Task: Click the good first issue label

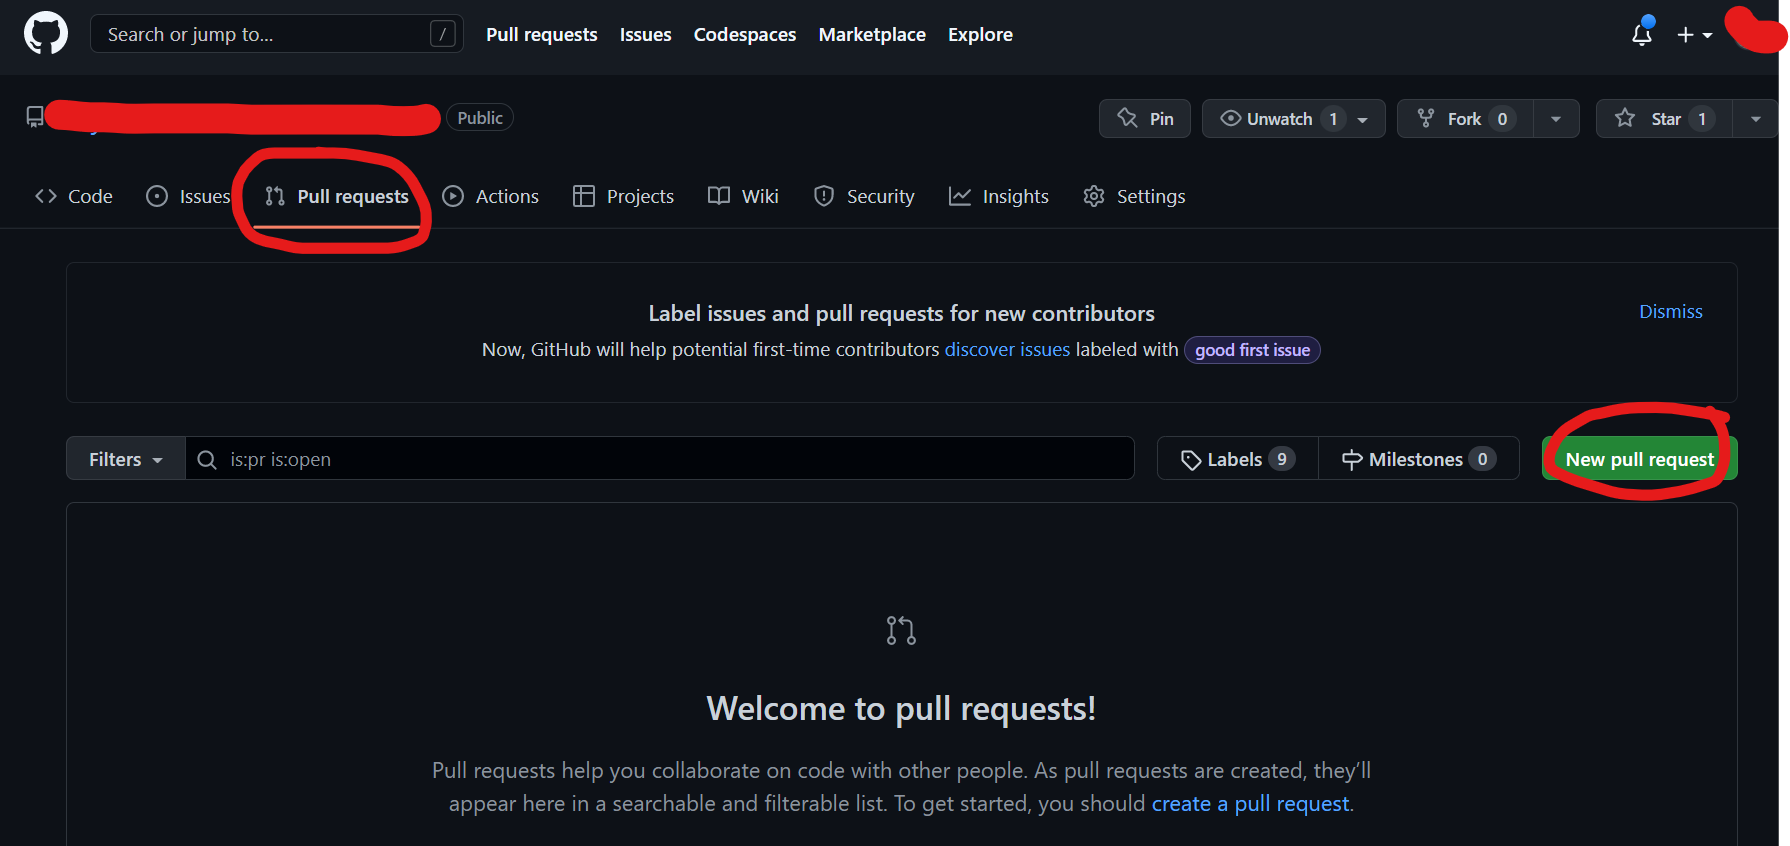Action: 1252,350
